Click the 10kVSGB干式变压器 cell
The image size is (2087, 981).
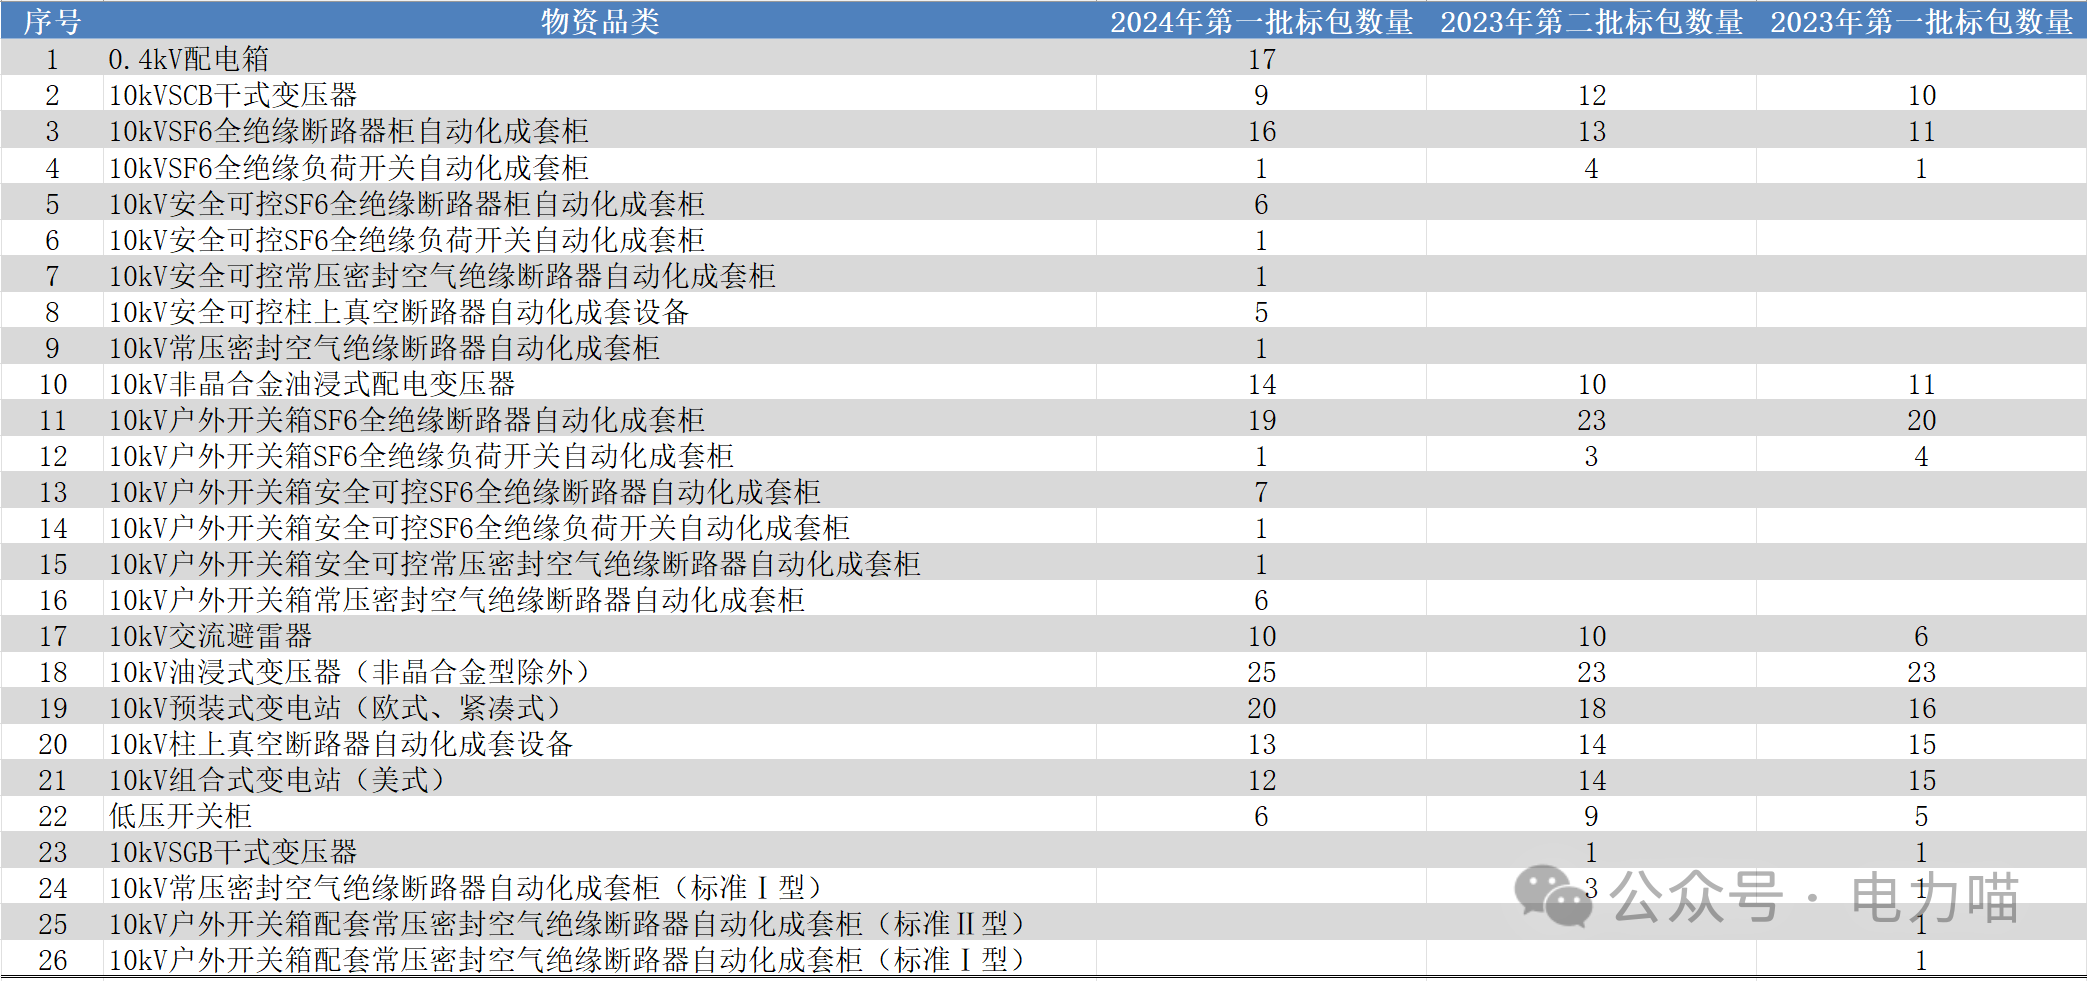point(233,852)
